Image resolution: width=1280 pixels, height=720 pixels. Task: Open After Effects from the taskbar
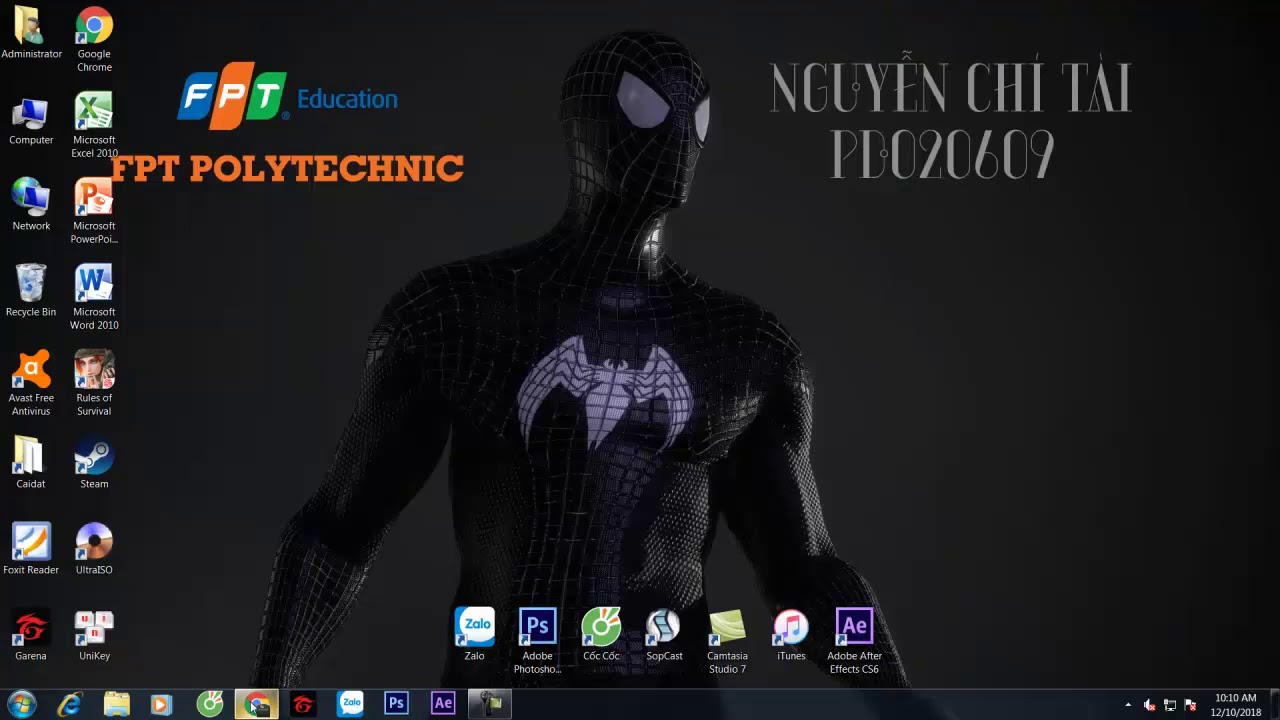click(443, 704)
